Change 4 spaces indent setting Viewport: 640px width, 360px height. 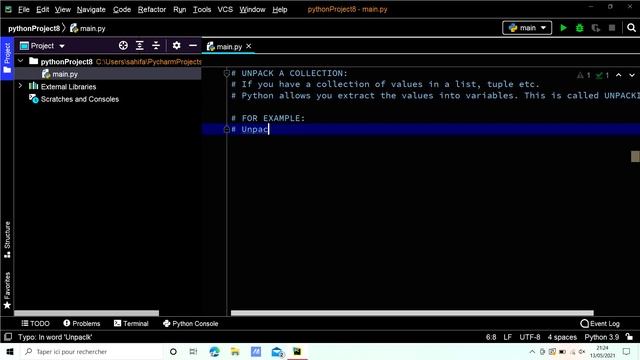click(x=562, y=337)
